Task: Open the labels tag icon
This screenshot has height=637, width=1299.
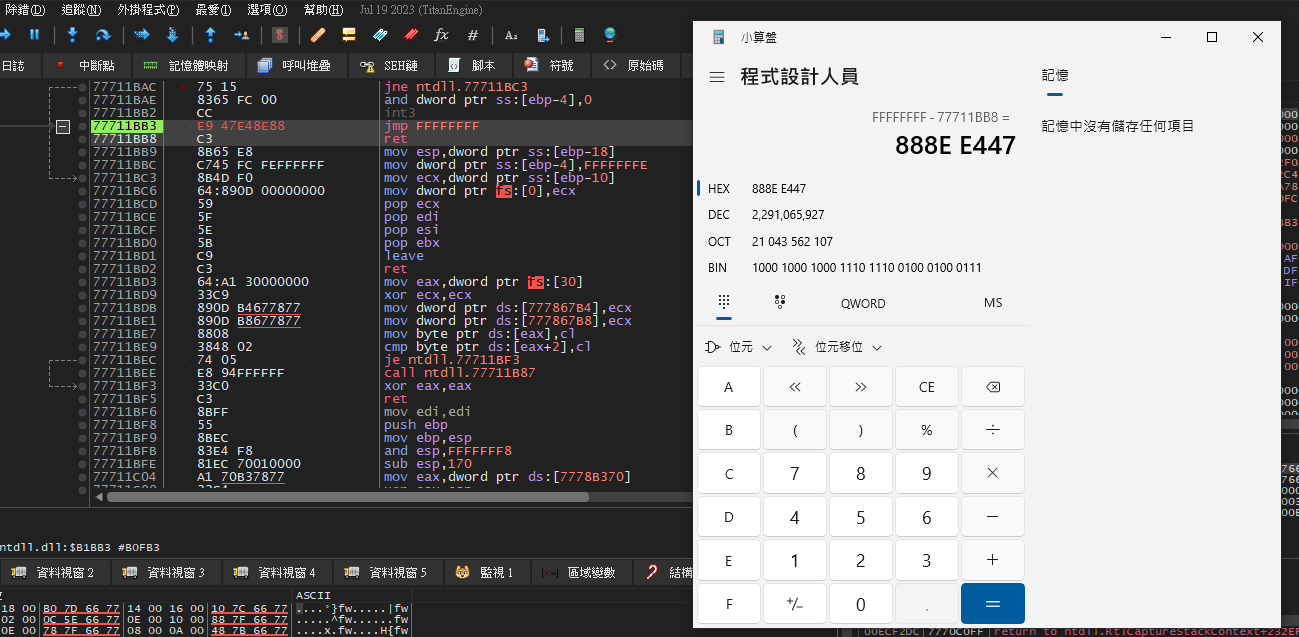Action: coord(380,35)
